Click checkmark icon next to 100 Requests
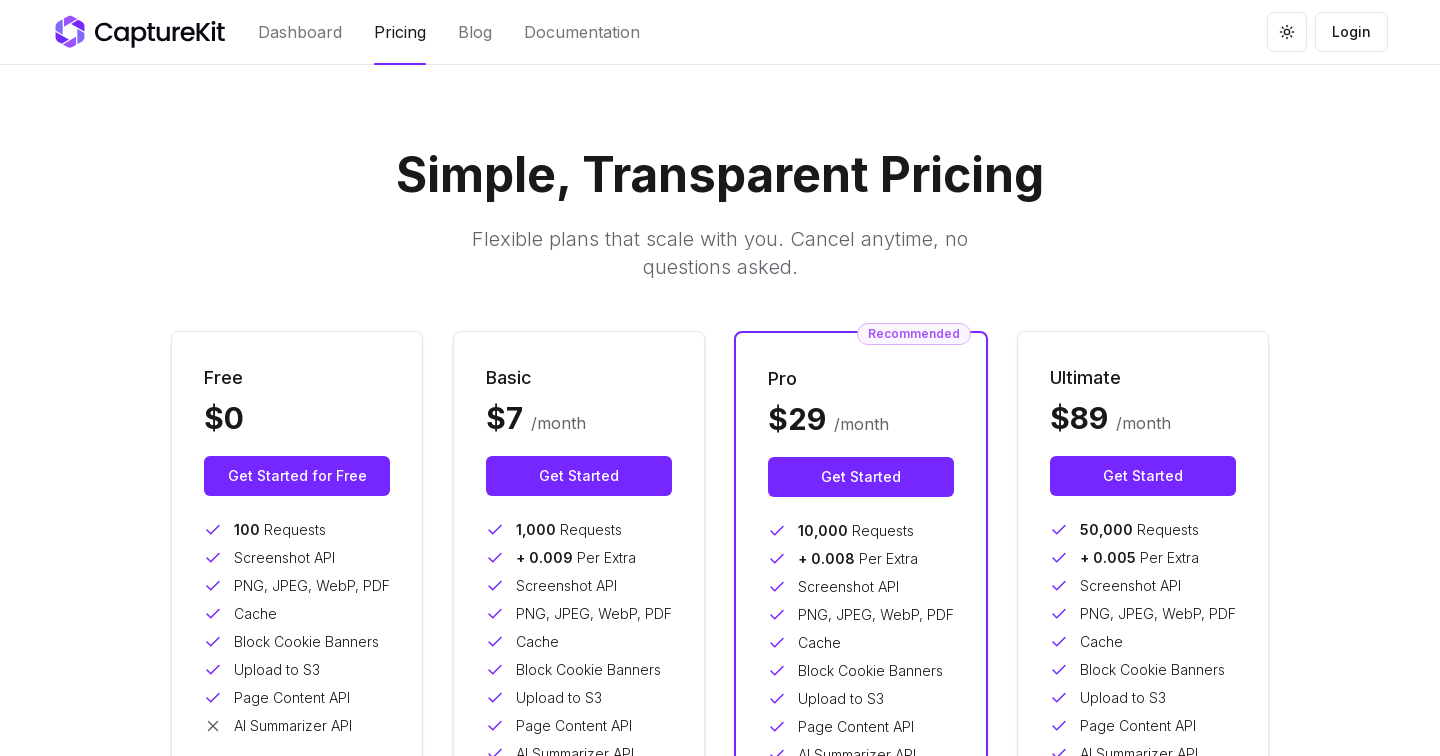Viewport: 1440px width, 756px height. pyautogui.click(x=213, y=530)
